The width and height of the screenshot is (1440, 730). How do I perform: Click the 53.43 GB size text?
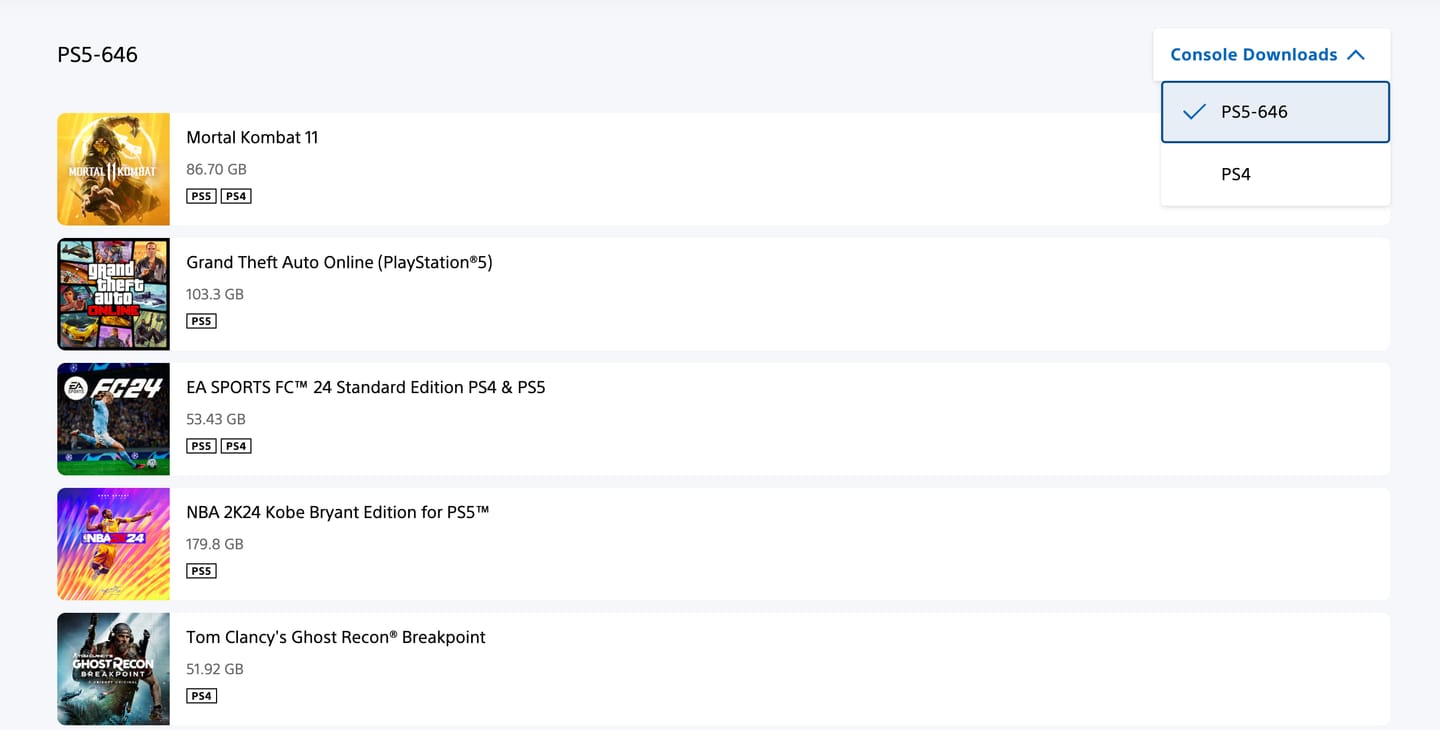[216, 419]
